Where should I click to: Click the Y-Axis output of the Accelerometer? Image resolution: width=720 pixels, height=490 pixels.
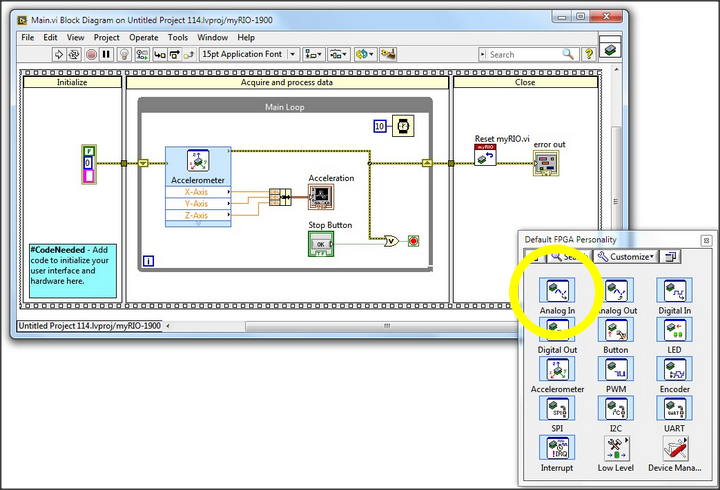pyautogui.click(x=198, y=203)
